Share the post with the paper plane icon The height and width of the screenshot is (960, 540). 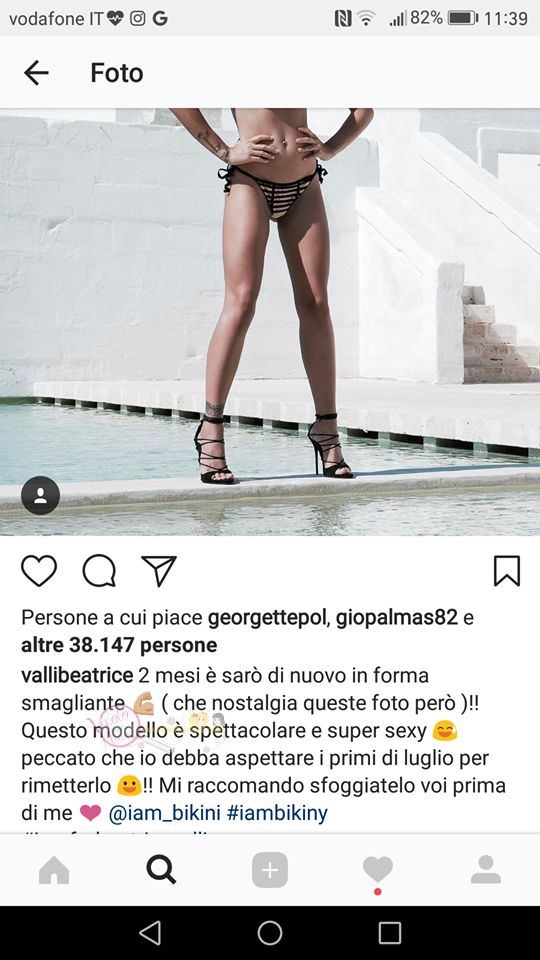(x=159, y=571)
